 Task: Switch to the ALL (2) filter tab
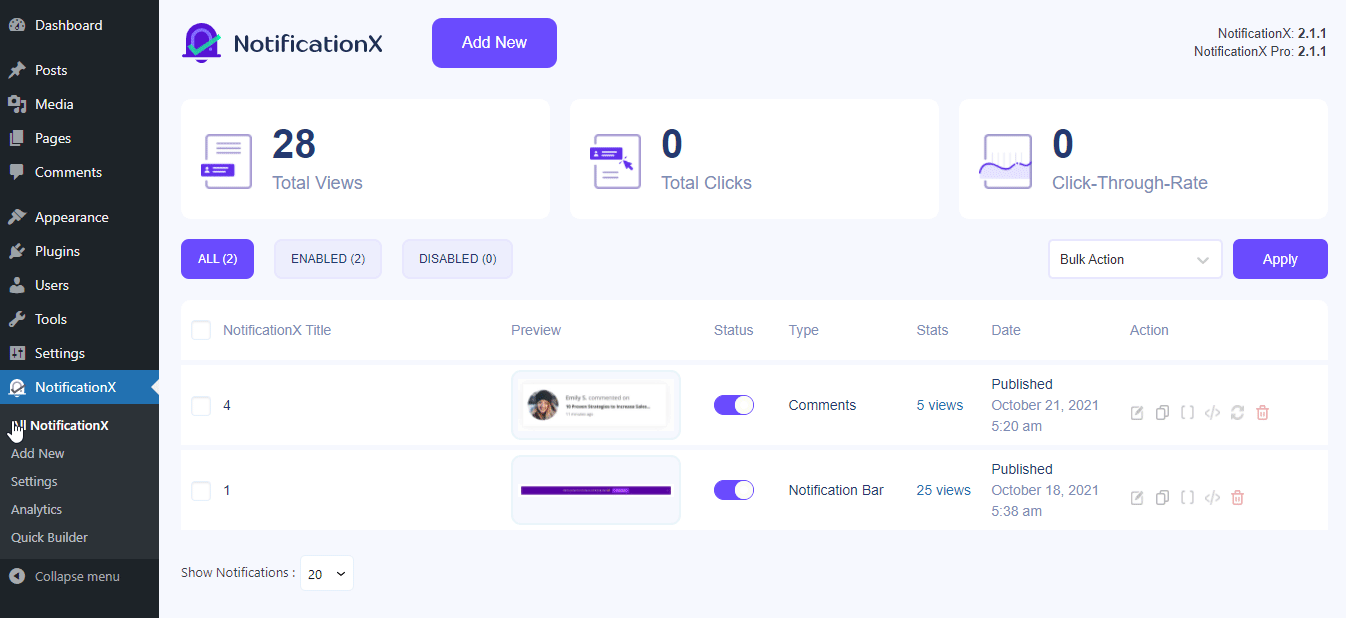click(217, 259)
